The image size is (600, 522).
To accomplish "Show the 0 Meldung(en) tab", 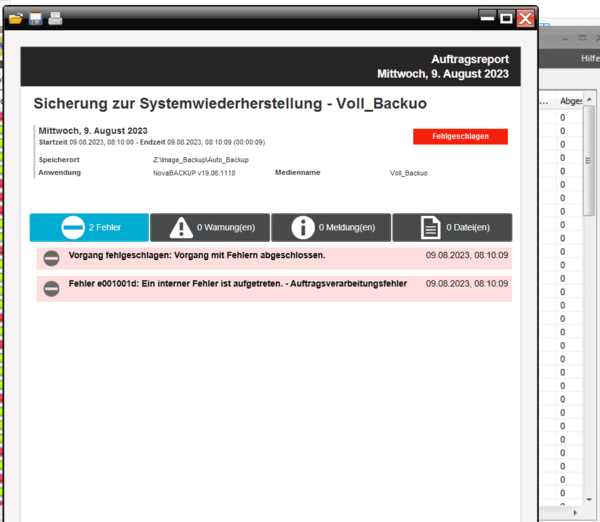I will click(x=331, y=227).
